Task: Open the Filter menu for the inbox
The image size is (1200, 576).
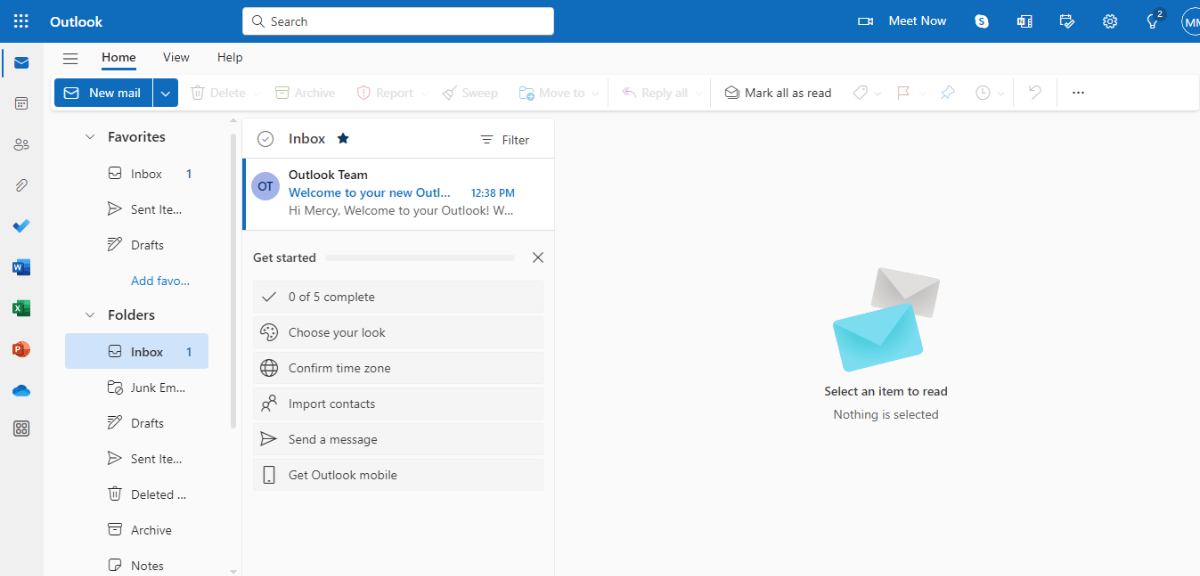Action: click(505, 139)
